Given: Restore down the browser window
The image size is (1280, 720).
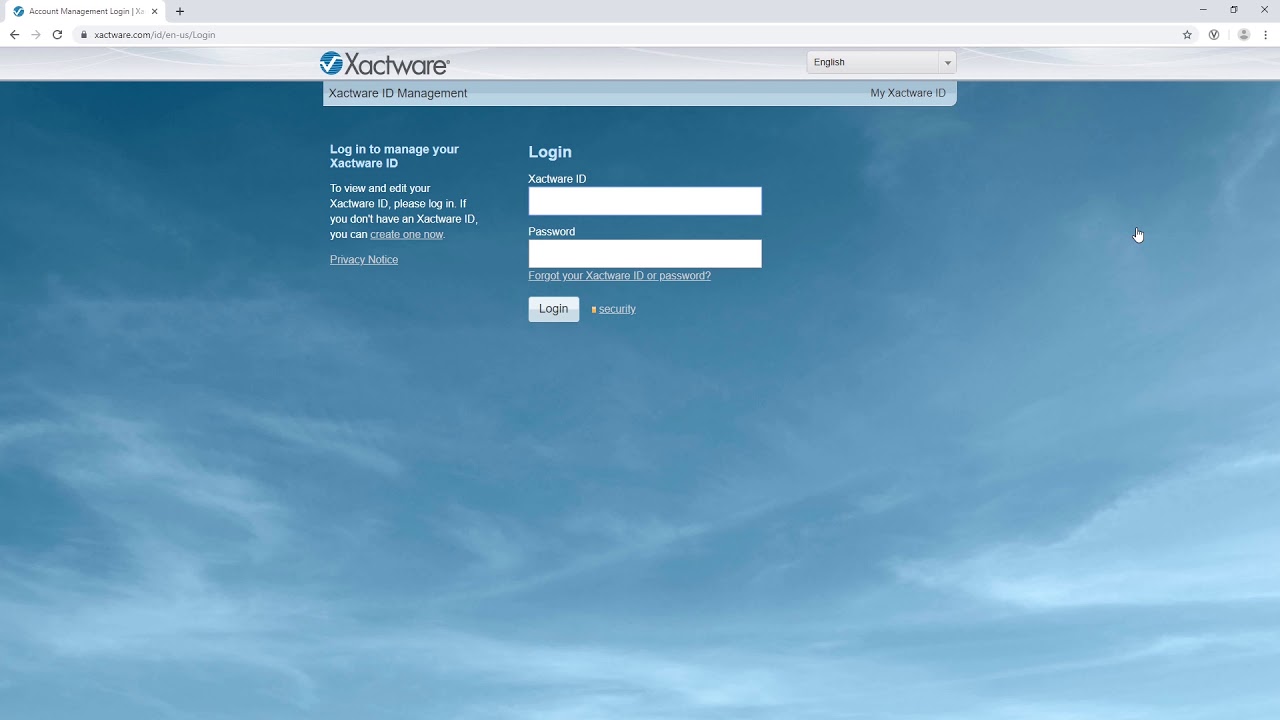Looking at the screenshot, I should (1234, 10).
